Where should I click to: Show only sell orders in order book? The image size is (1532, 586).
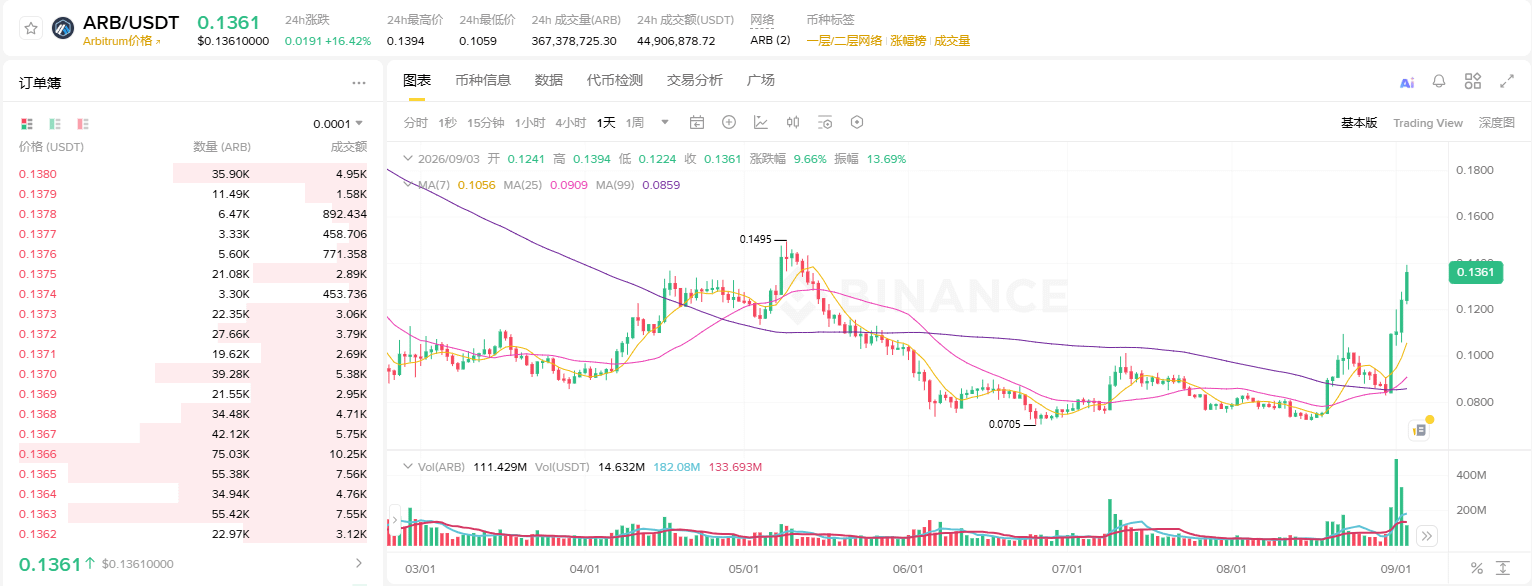point(84,124)
